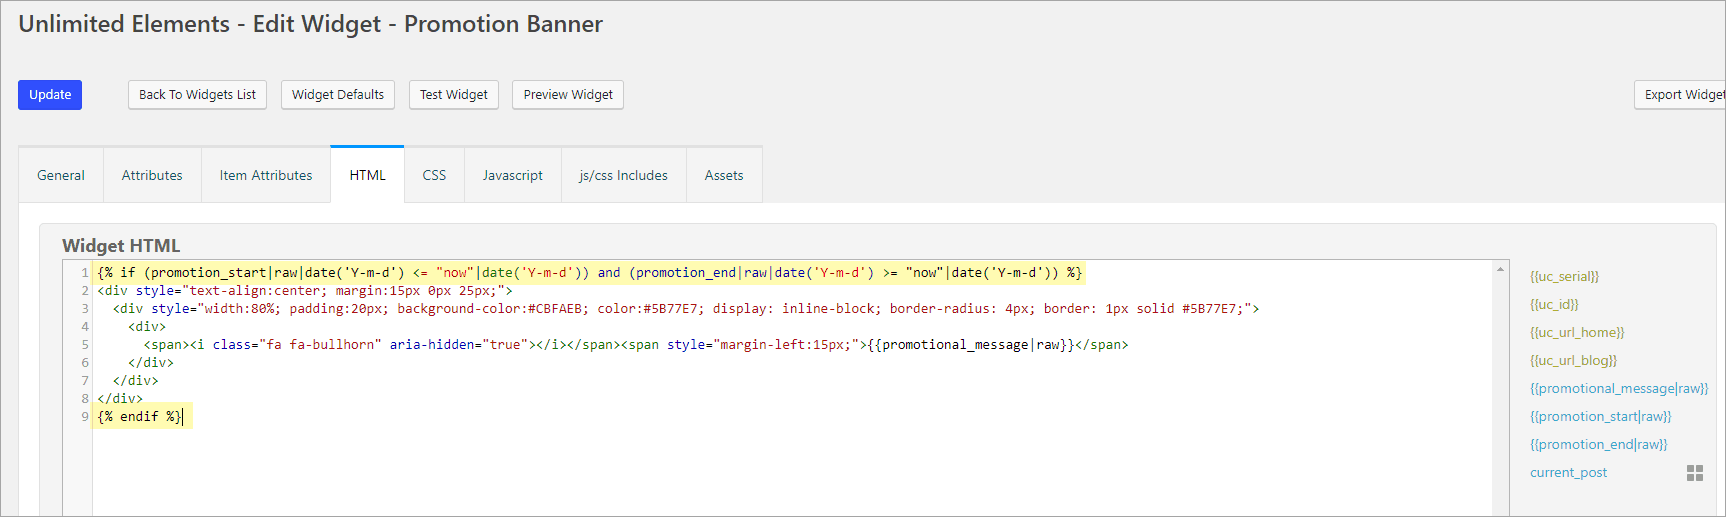This screenshot has width=1726, height=517.
Task: Select the Item Attributes tab
Action: click(266, 175)
